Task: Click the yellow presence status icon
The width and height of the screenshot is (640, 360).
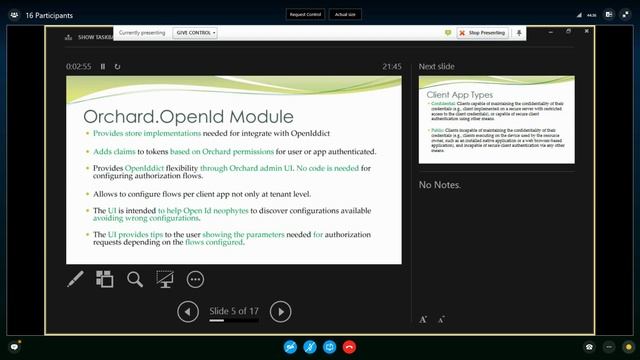Action: tap(629, 347)
